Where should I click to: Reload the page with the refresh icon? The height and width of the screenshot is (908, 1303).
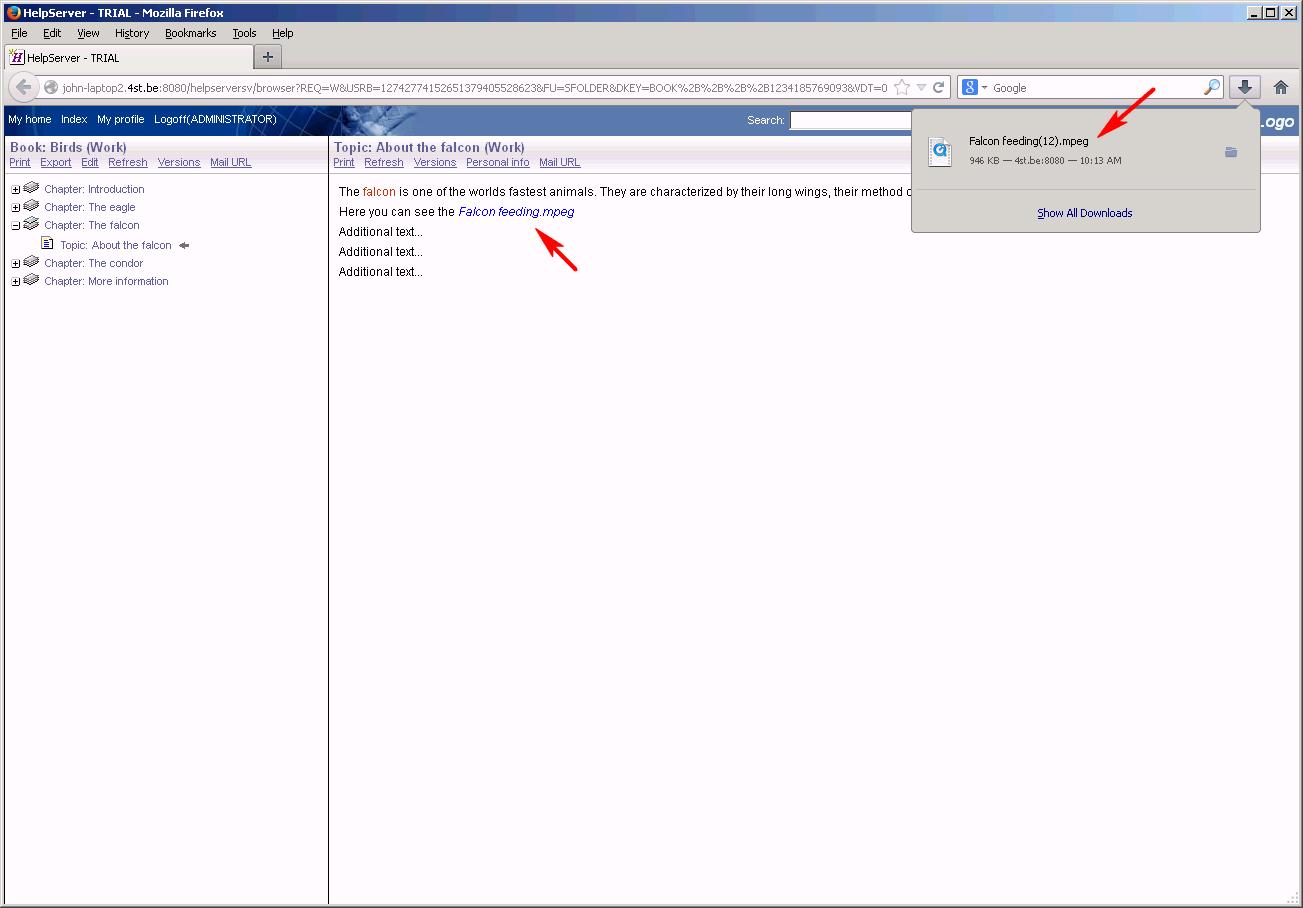point(937,87)
